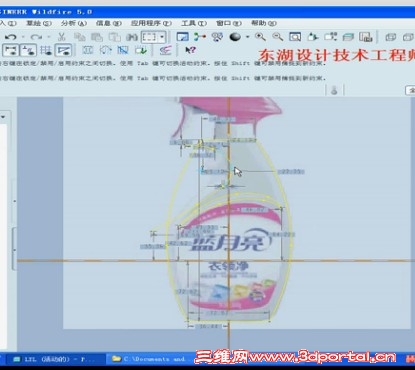Image resolution: width=415 pixels, height=370 pixels.
Task: Click the sketch orientation icon
Action: (x=165, y=50)
